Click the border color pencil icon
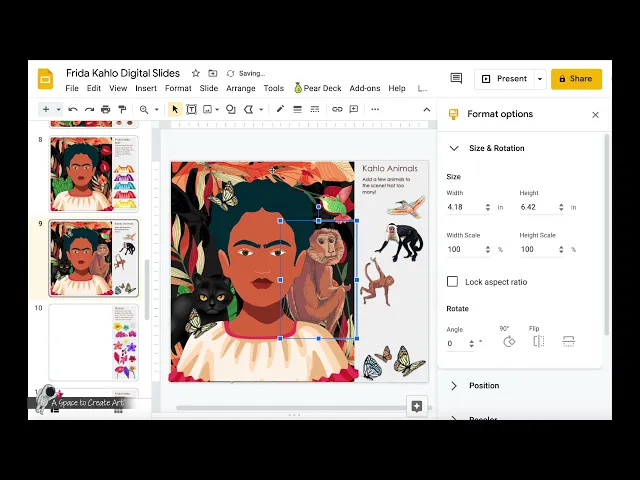The width and height of the screenshot is (640, 480). (x=280, y=109)
